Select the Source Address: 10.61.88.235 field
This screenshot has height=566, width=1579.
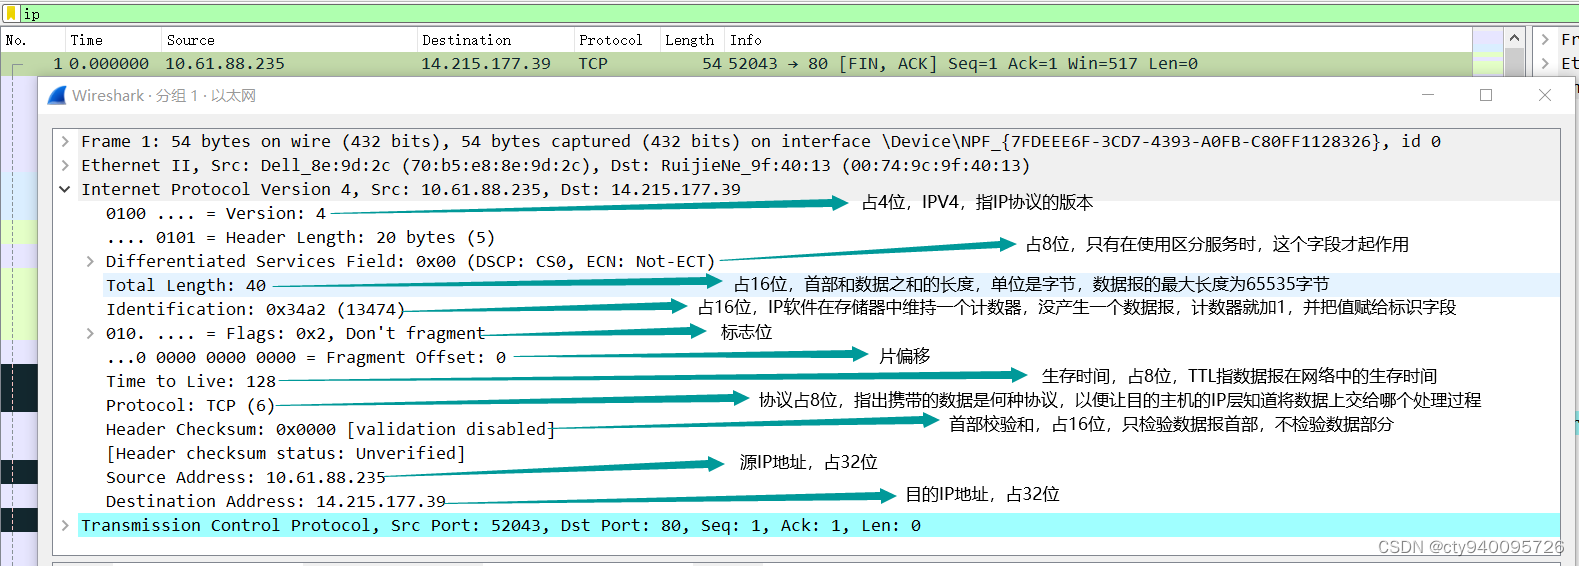point(246,477)
